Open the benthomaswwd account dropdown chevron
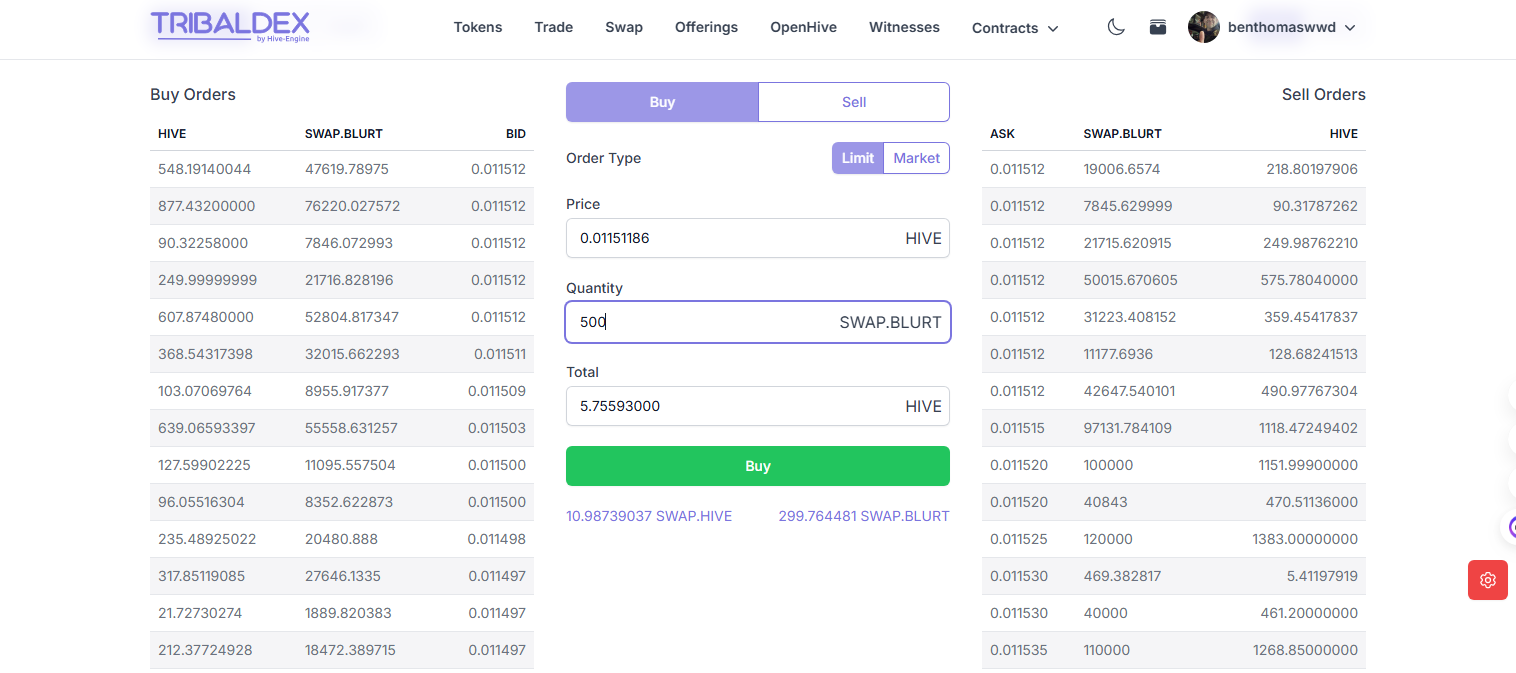The width and height of the screenshot is (1516, 673). pos(1350,28)
